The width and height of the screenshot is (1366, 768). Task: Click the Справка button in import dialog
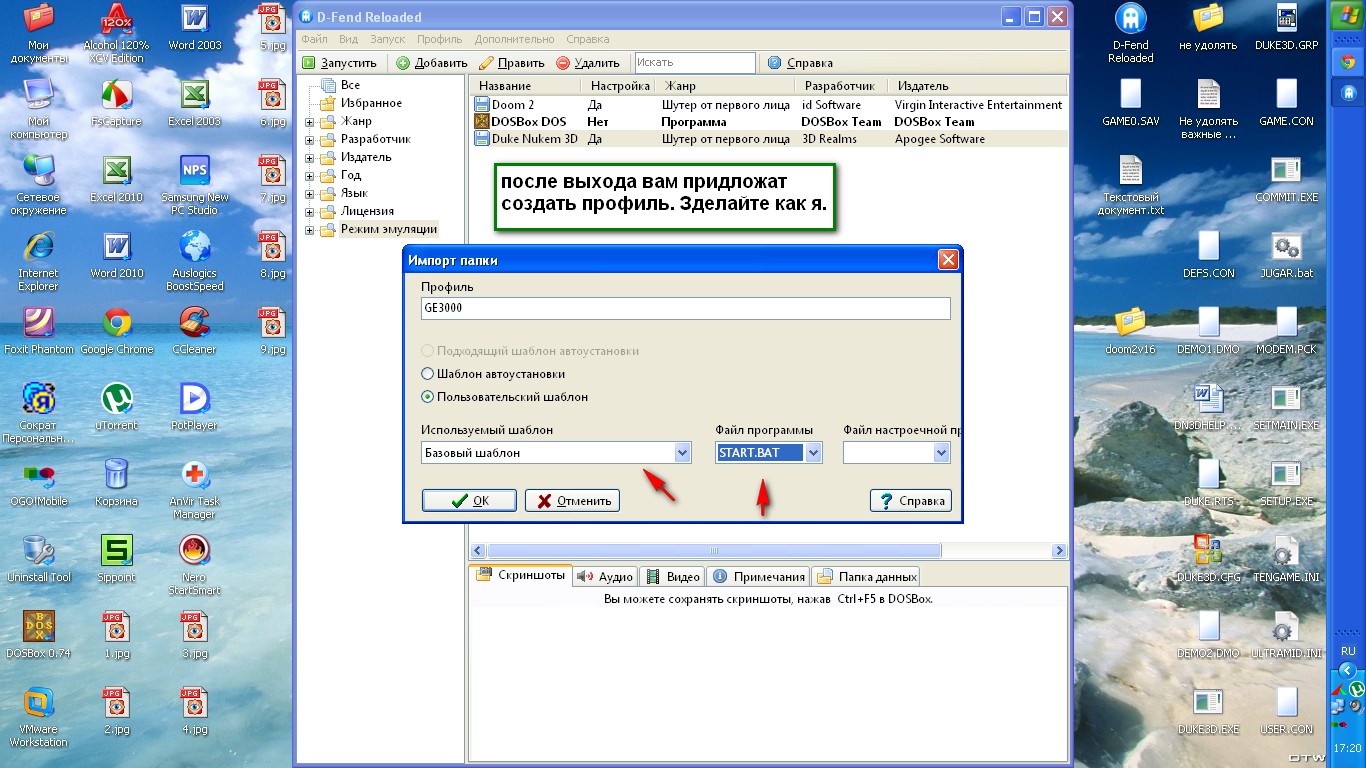pos(910,501)
